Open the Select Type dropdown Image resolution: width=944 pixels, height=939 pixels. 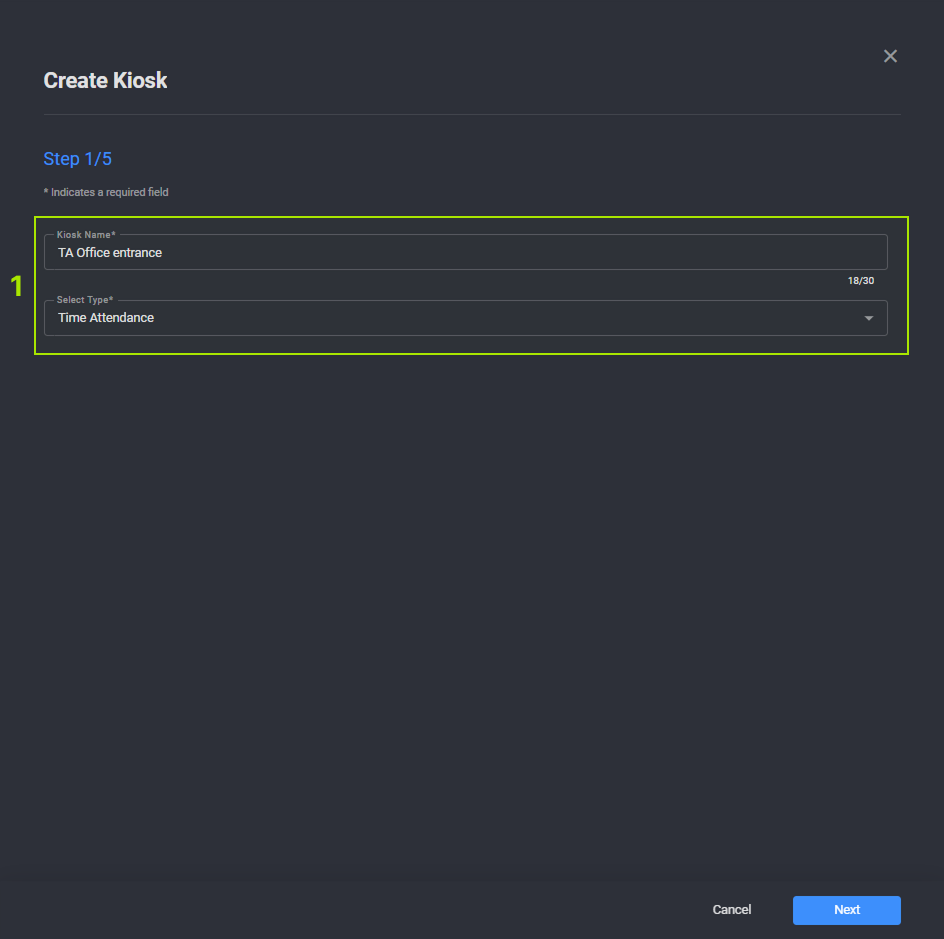(465, 318)
